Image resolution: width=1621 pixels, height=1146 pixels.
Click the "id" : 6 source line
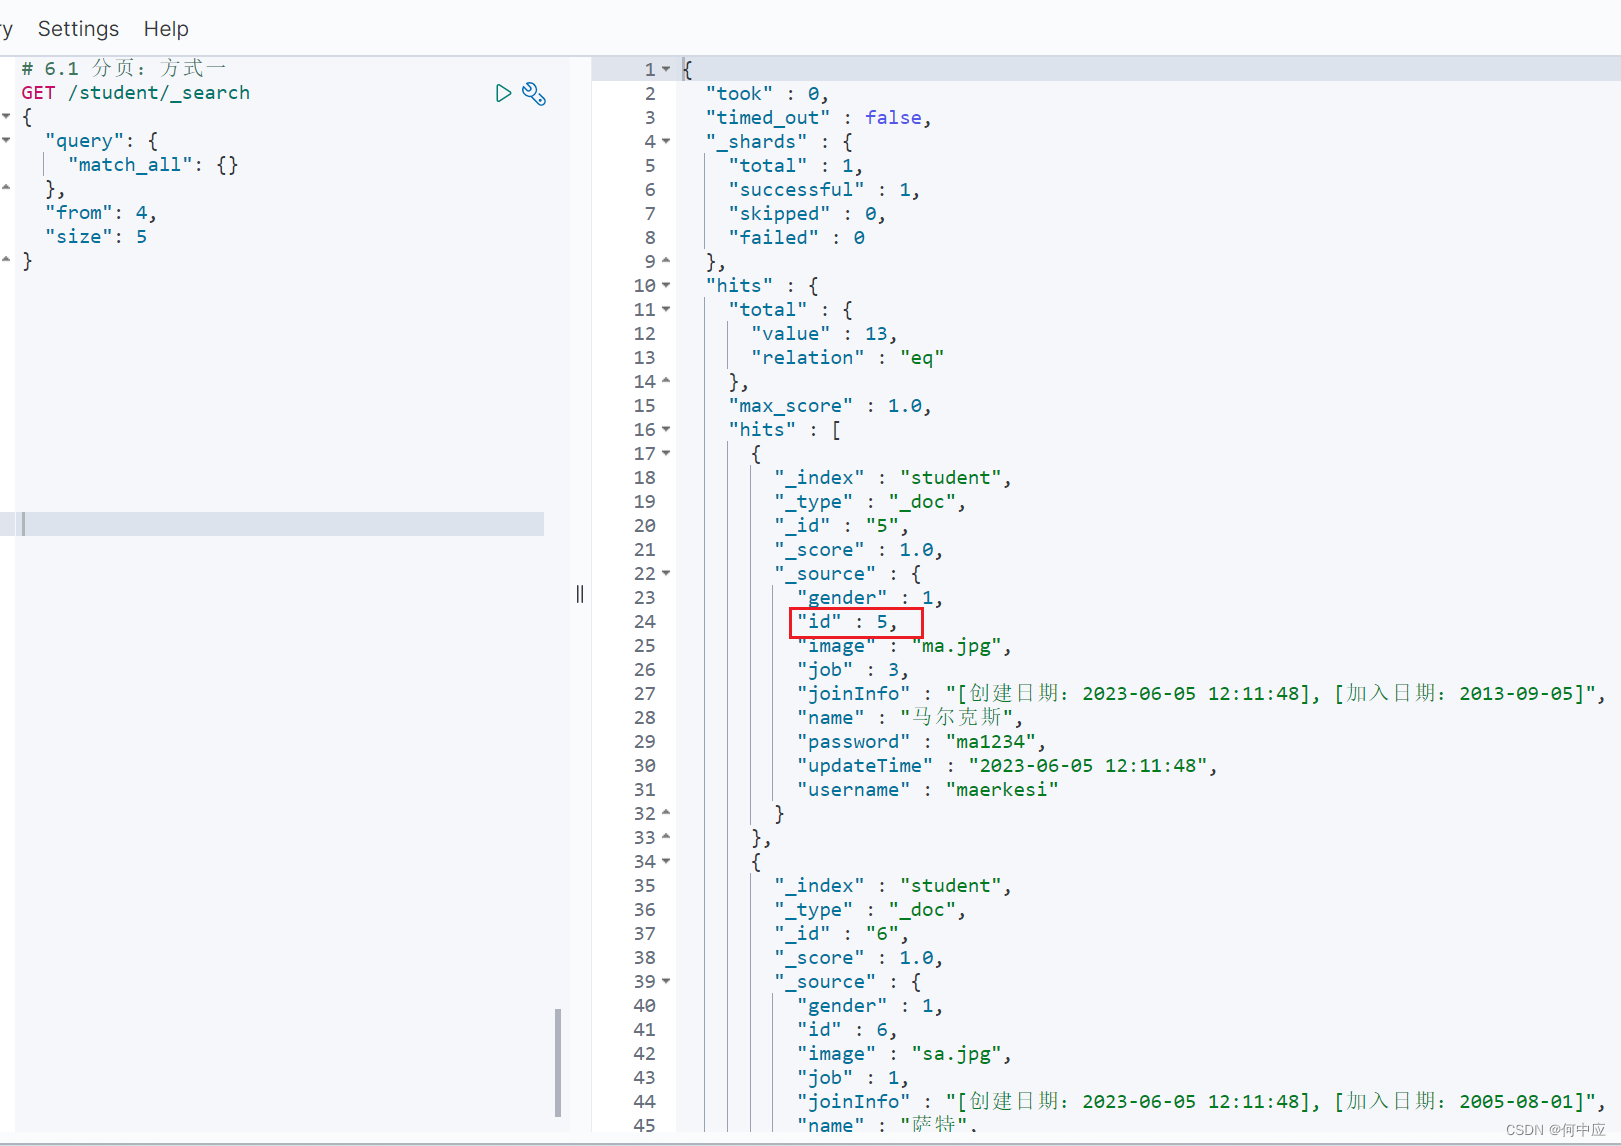tap(847, 1029)
